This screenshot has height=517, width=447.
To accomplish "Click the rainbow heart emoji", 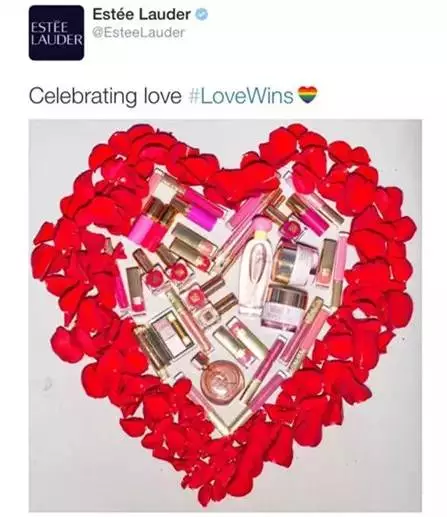I will coord(307,95).
